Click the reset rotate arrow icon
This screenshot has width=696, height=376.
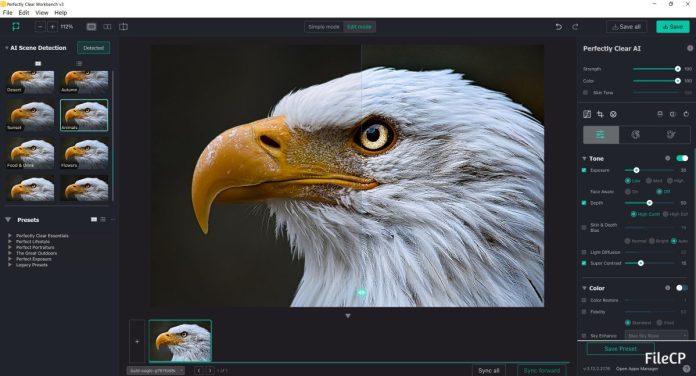point(686,114)
